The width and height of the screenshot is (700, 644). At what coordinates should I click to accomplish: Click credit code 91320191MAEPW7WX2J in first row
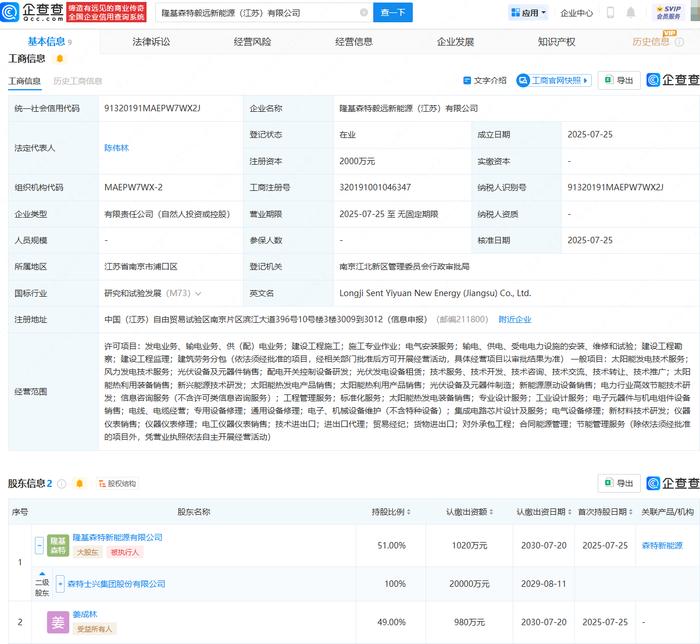[152, 108]
